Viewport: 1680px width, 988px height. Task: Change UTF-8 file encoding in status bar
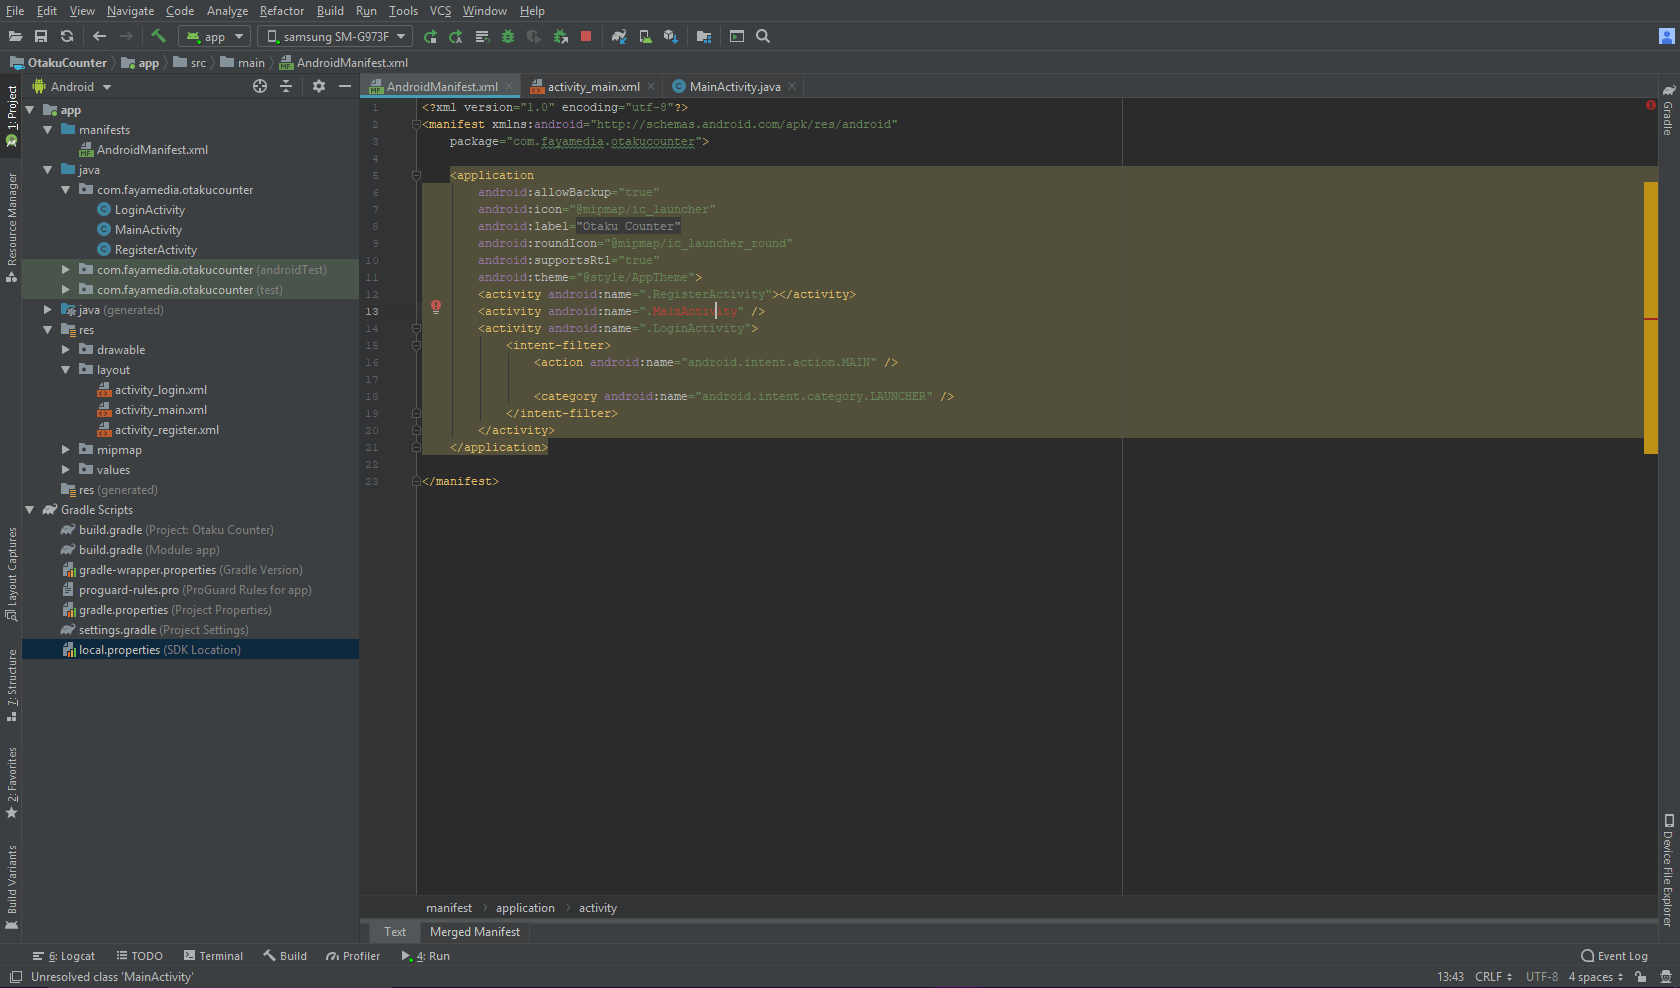[1541, 977]
